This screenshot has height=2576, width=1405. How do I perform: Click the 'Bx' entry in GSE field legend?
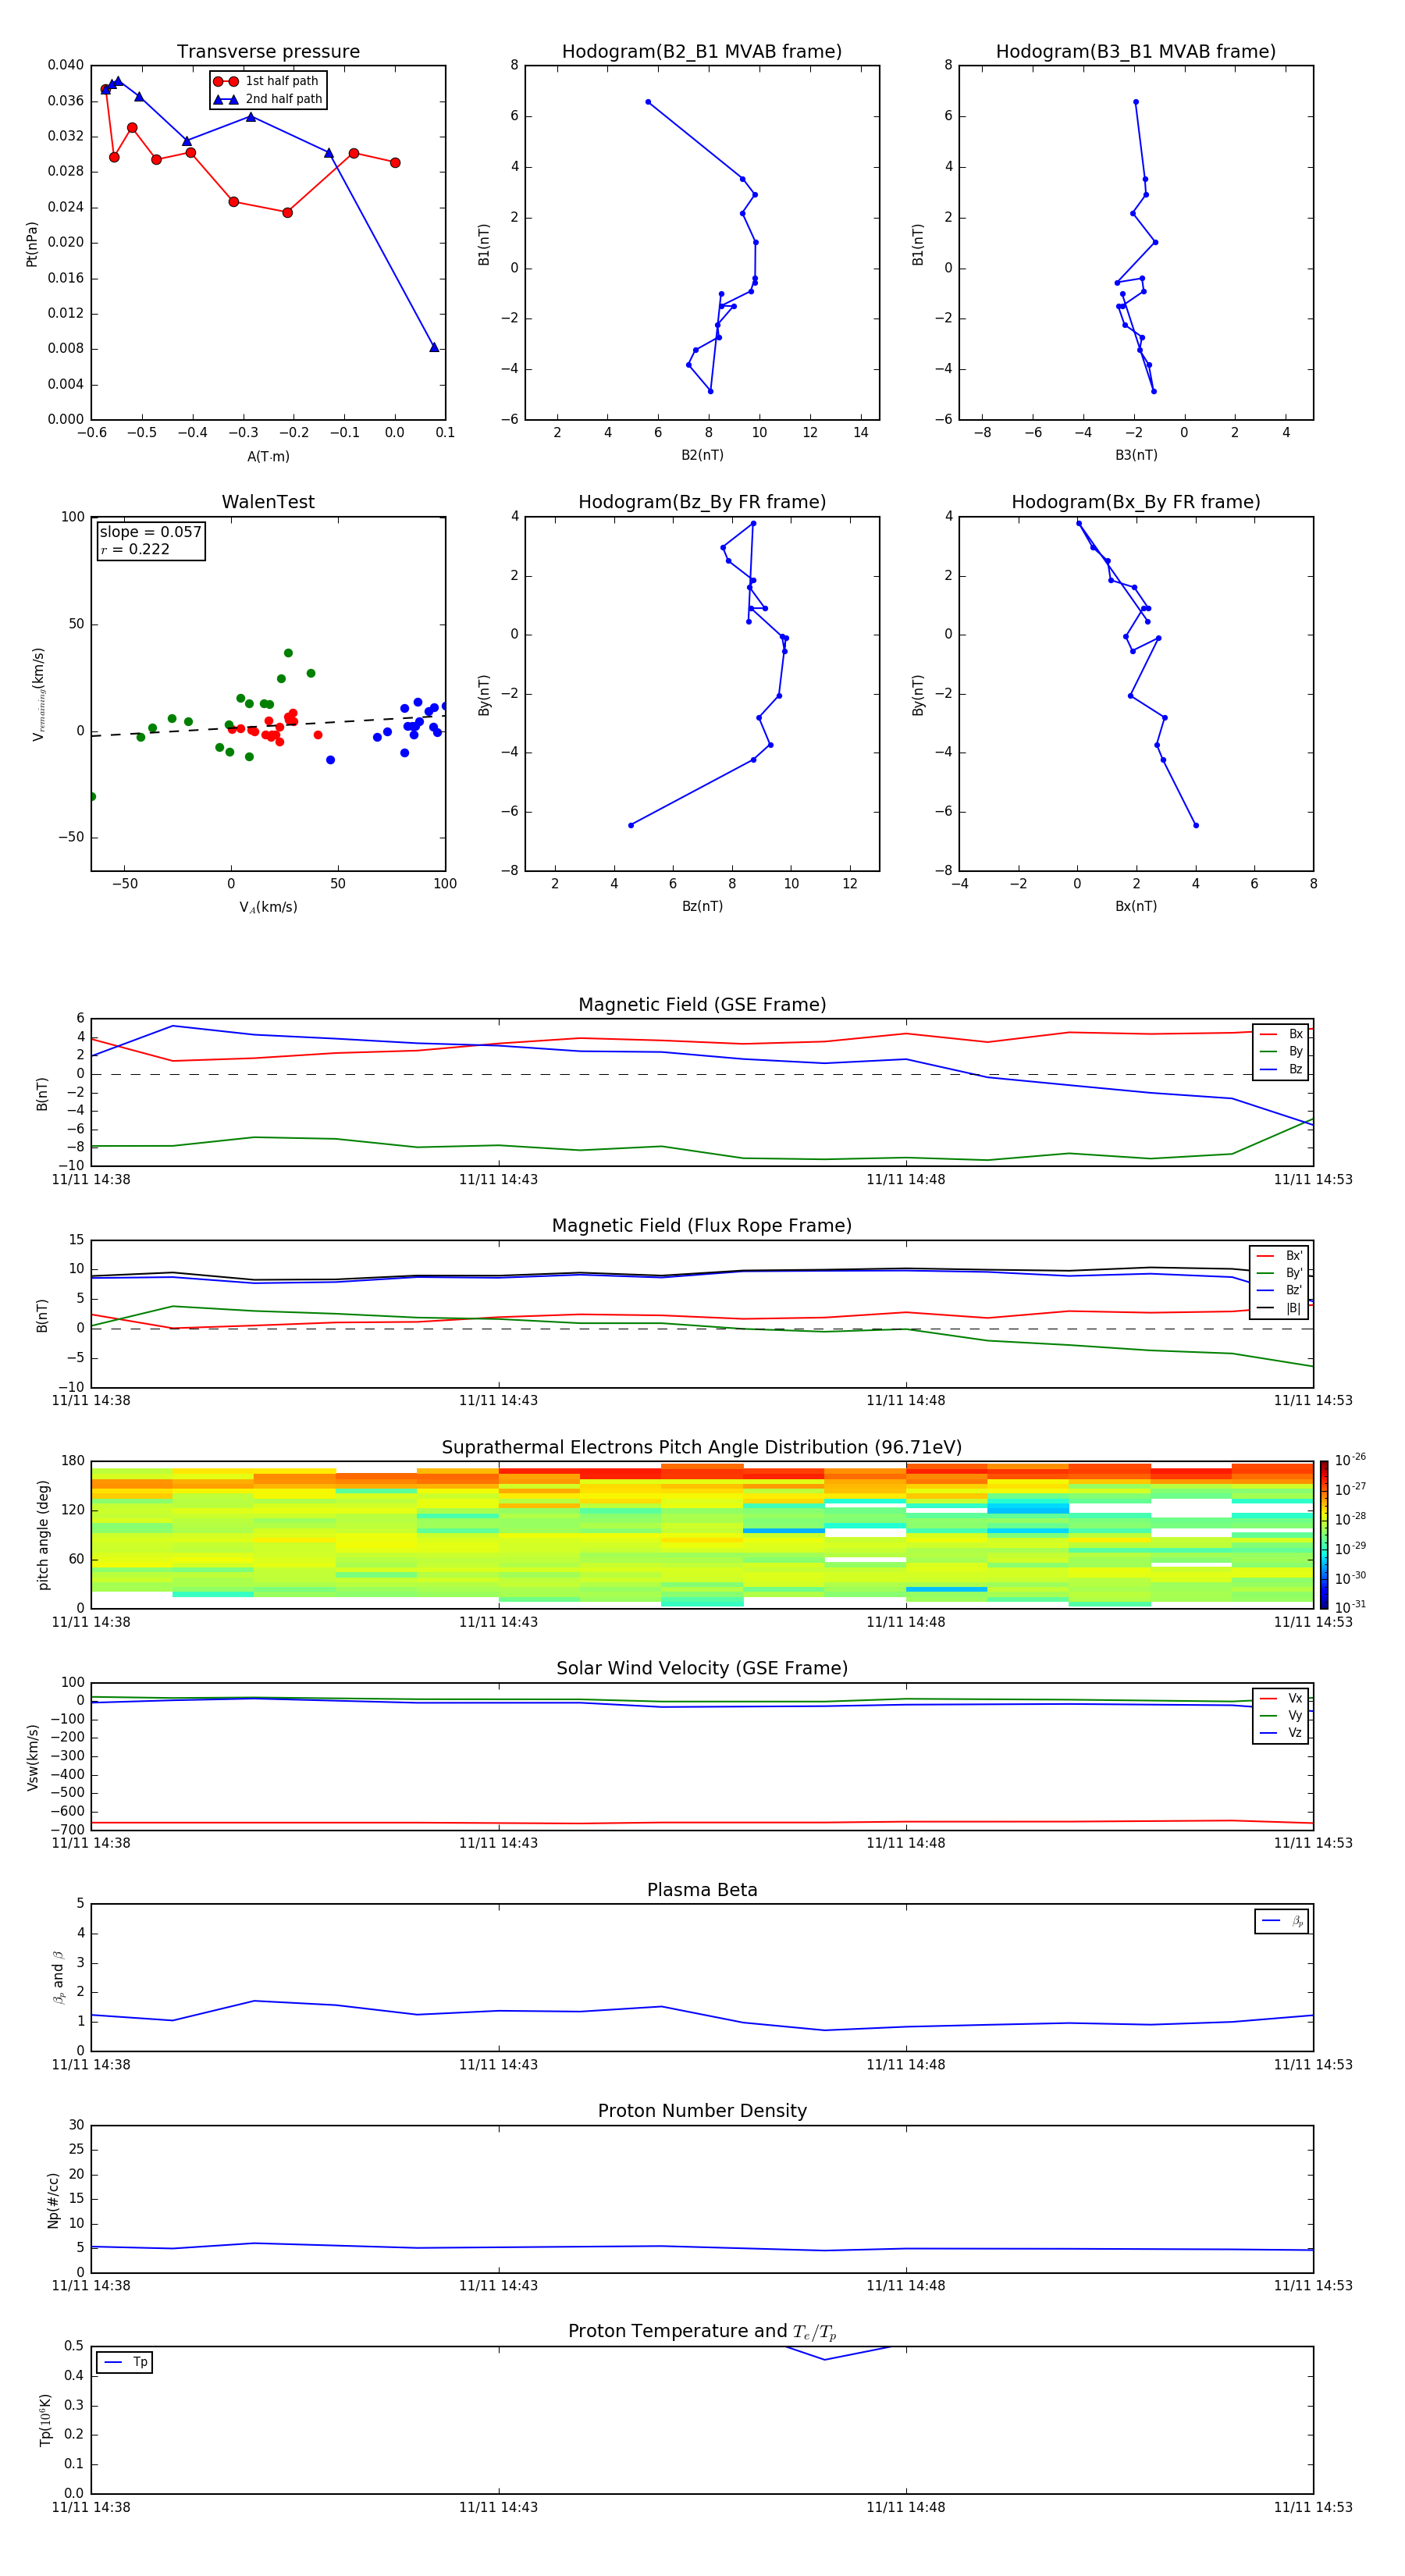click(x=1281, y=1034)
